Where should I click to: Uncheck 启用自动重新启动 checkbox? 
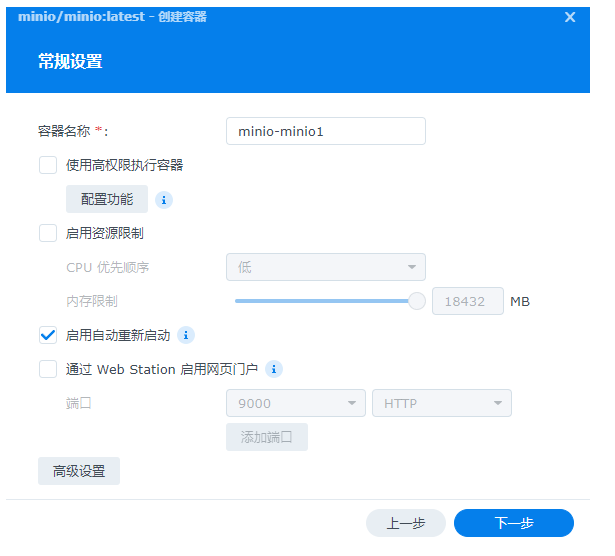48,335
